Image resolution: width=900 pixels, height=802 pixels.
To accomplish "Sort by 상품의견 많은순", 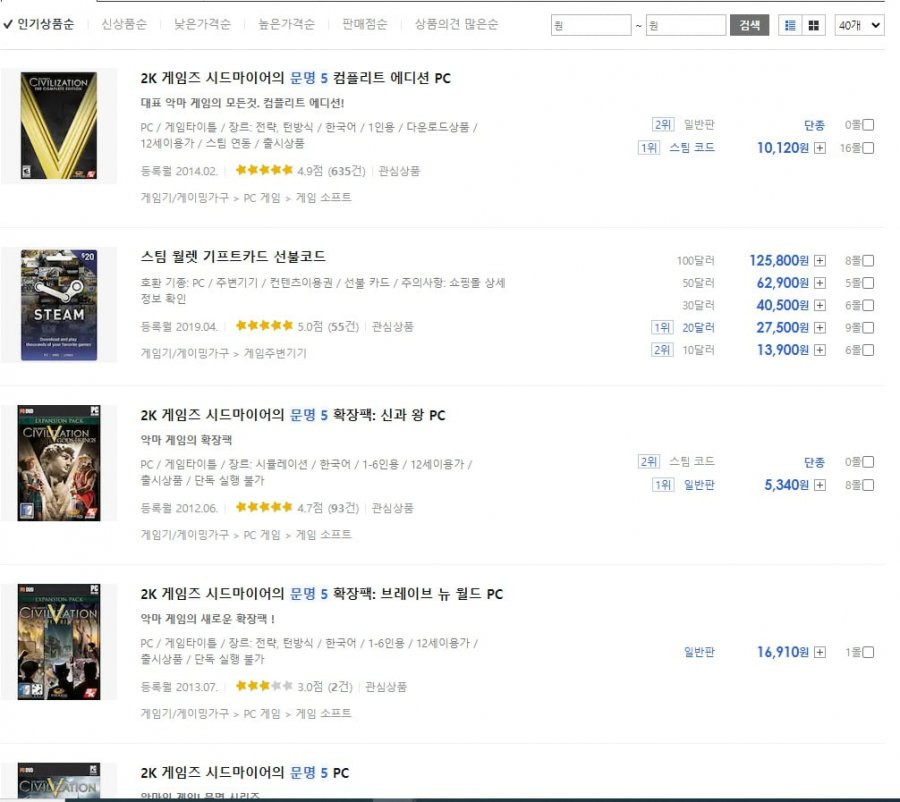I will click(x=456, y=24).
